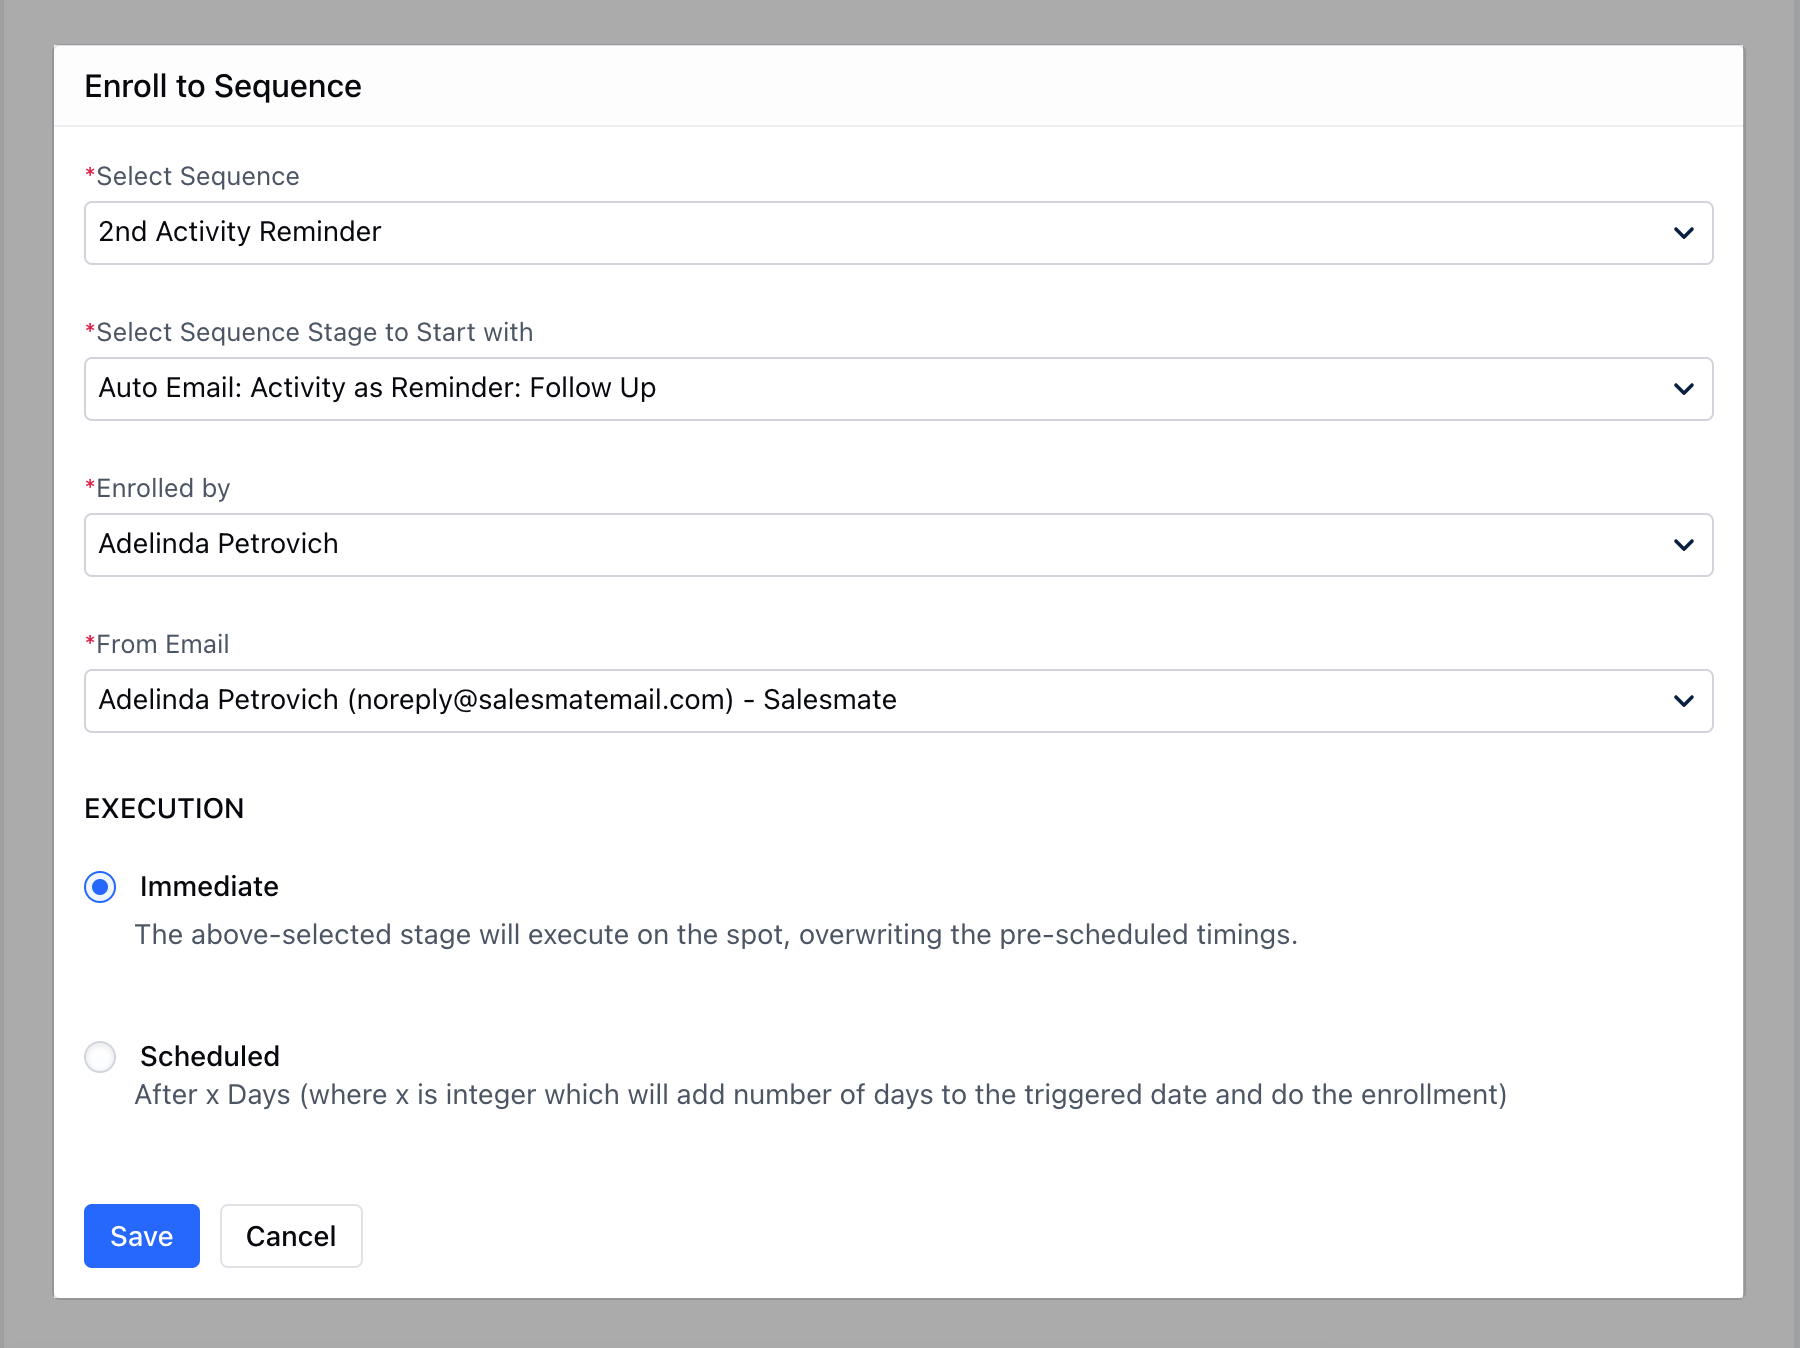
Task: Click the Immediate description about pre-scheduled timings
Action: 716,935
